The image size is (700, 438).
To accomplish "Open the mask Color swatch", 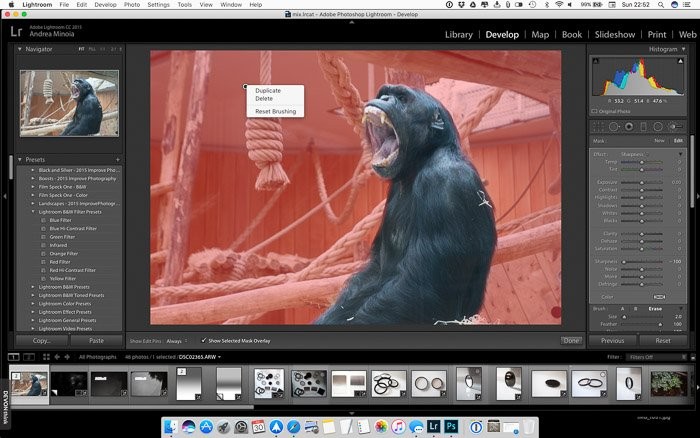I will pos(659,297).
